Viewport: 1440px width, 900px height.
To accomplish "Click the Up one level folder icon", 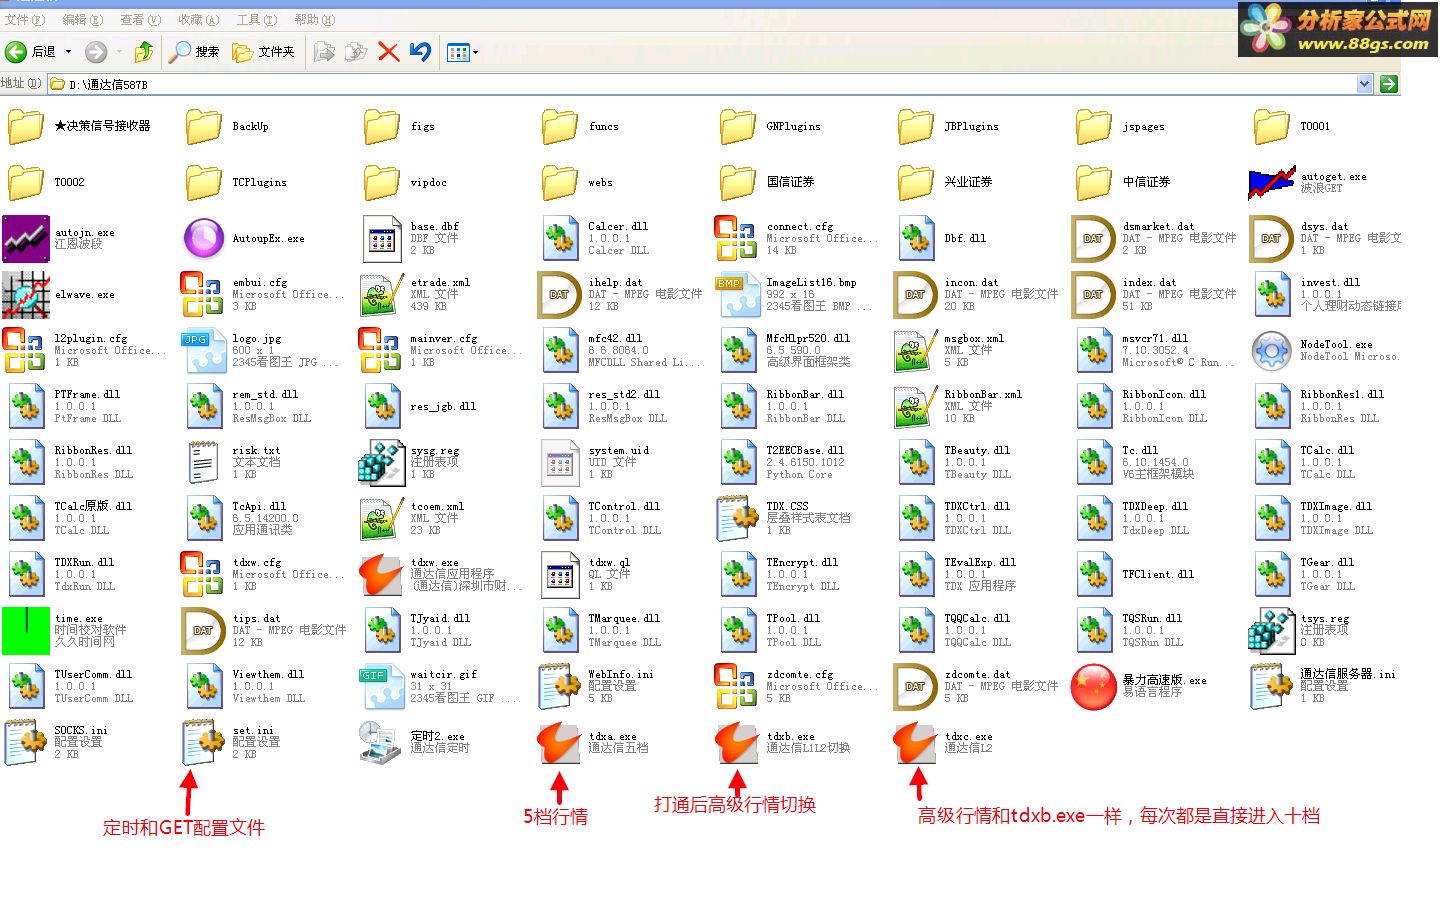I will pyautogui.click(x=144, y=52).
